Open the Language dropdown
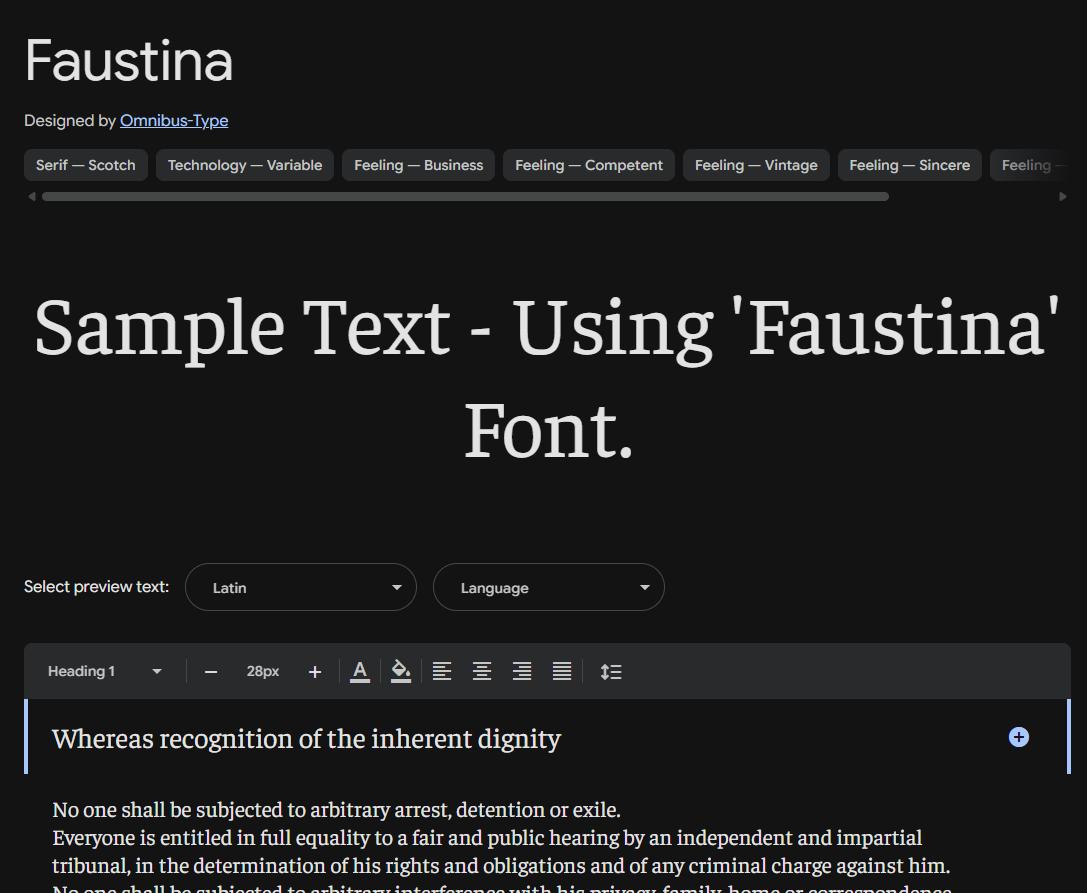 tap(549, 587)
